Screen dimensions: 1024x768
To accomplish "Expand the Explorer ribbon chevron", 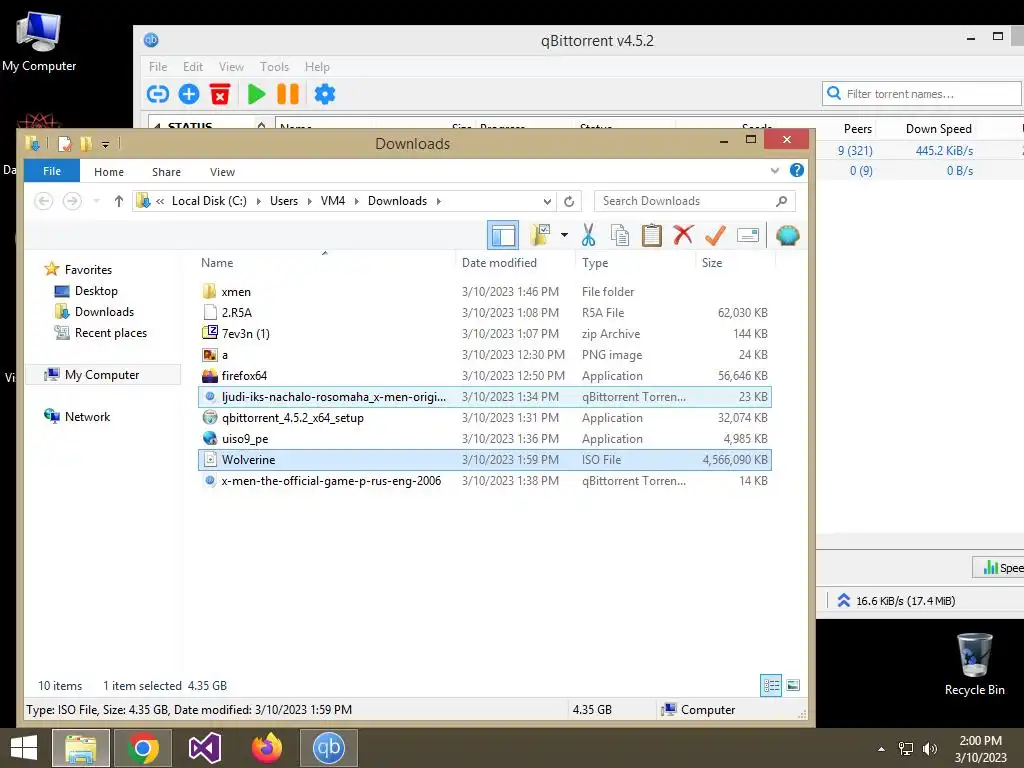I will tap(775, 171).
